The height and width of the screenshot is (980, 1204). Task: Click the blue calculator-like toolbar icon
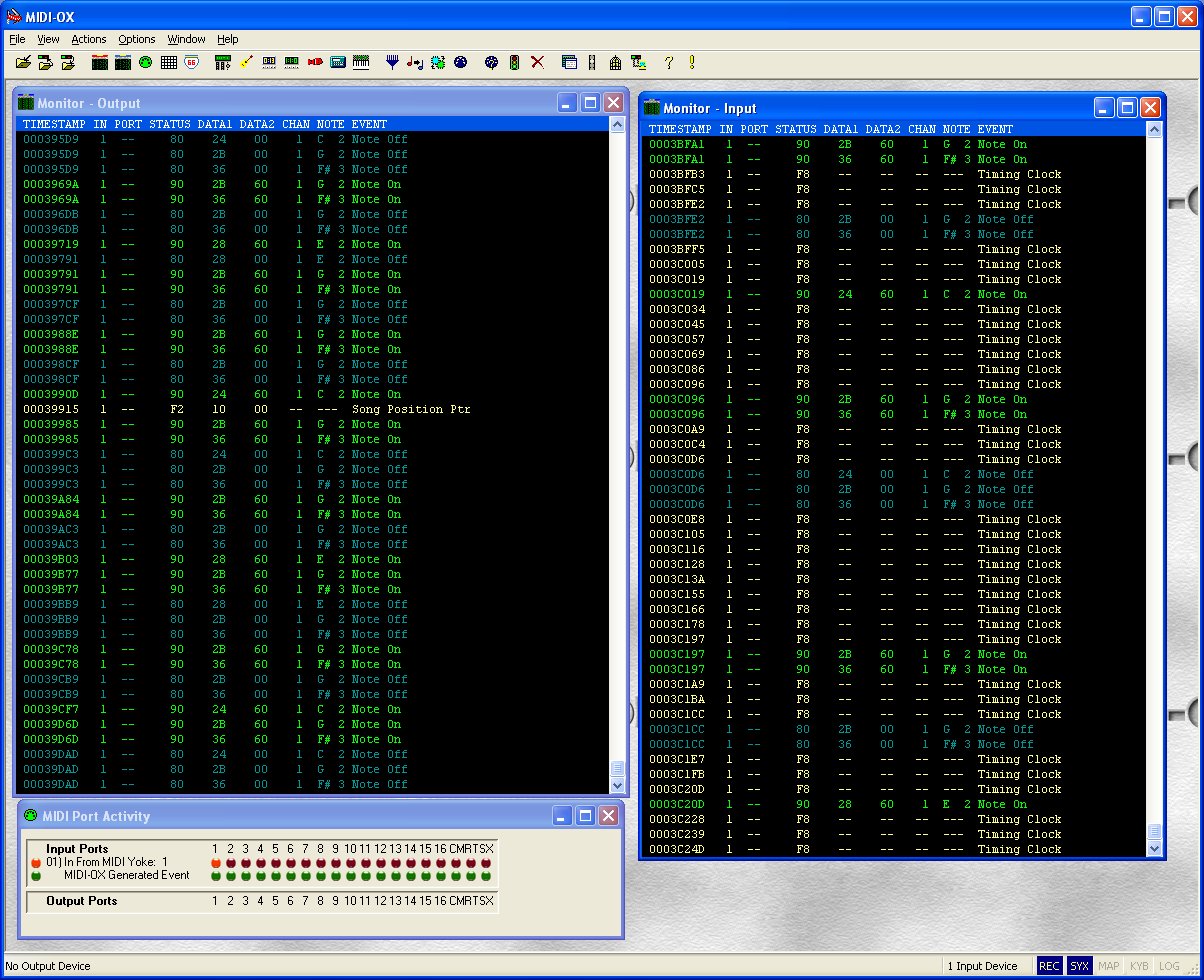point(338,62)
